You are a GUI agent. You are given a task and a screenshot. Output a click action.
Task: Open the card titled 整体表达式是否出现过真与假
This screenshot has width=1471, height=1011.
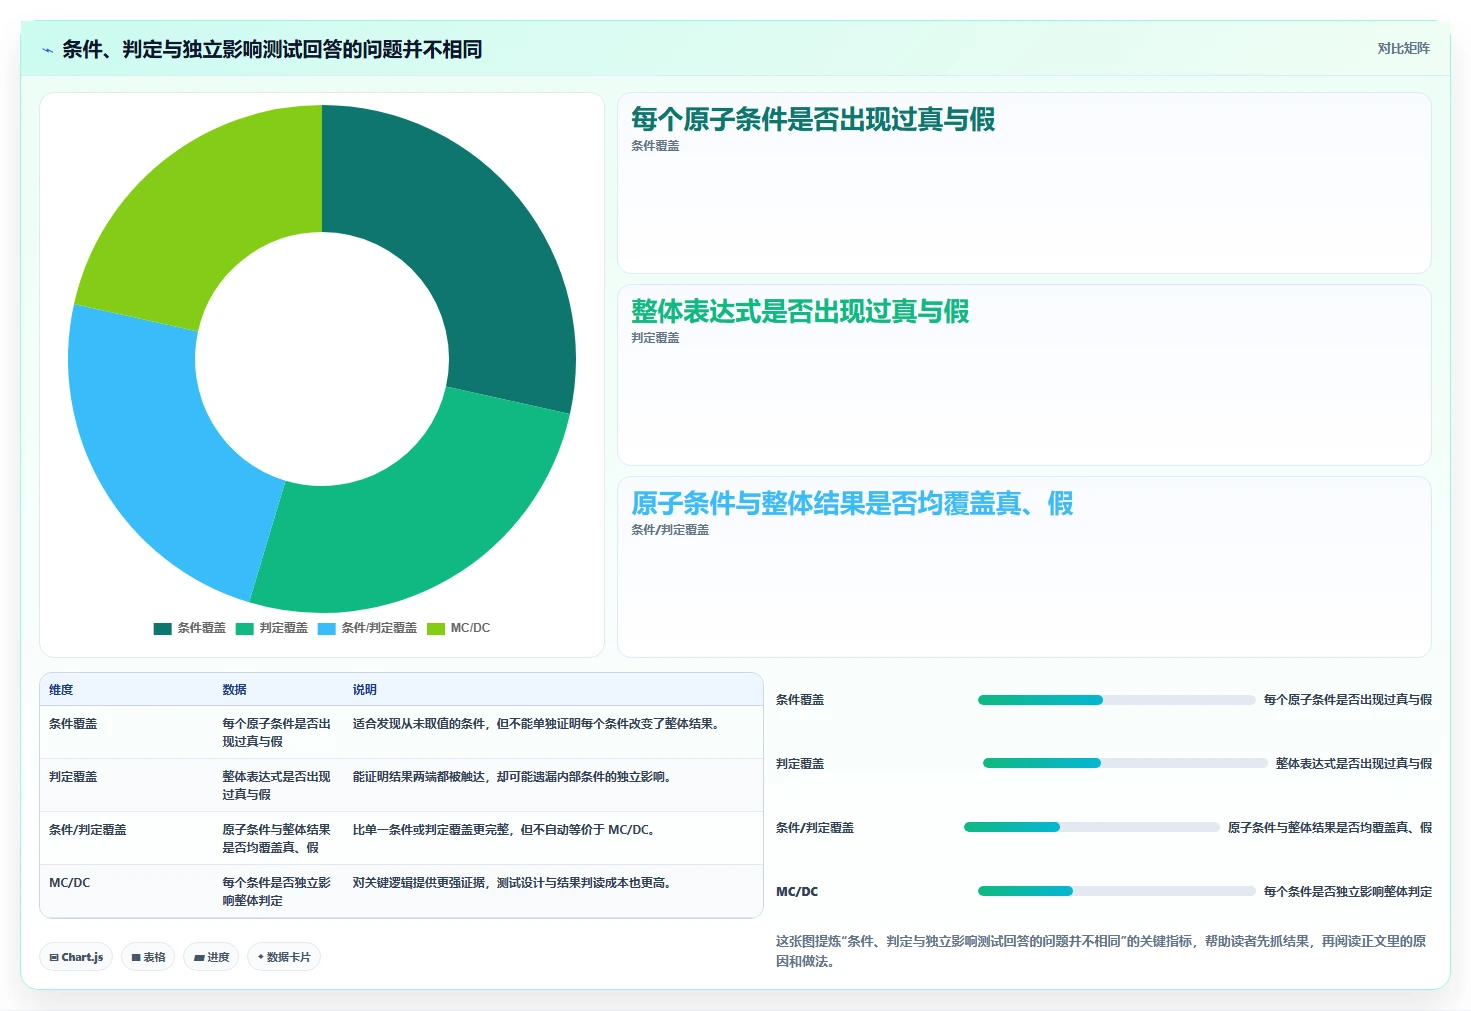point(1024,375)
